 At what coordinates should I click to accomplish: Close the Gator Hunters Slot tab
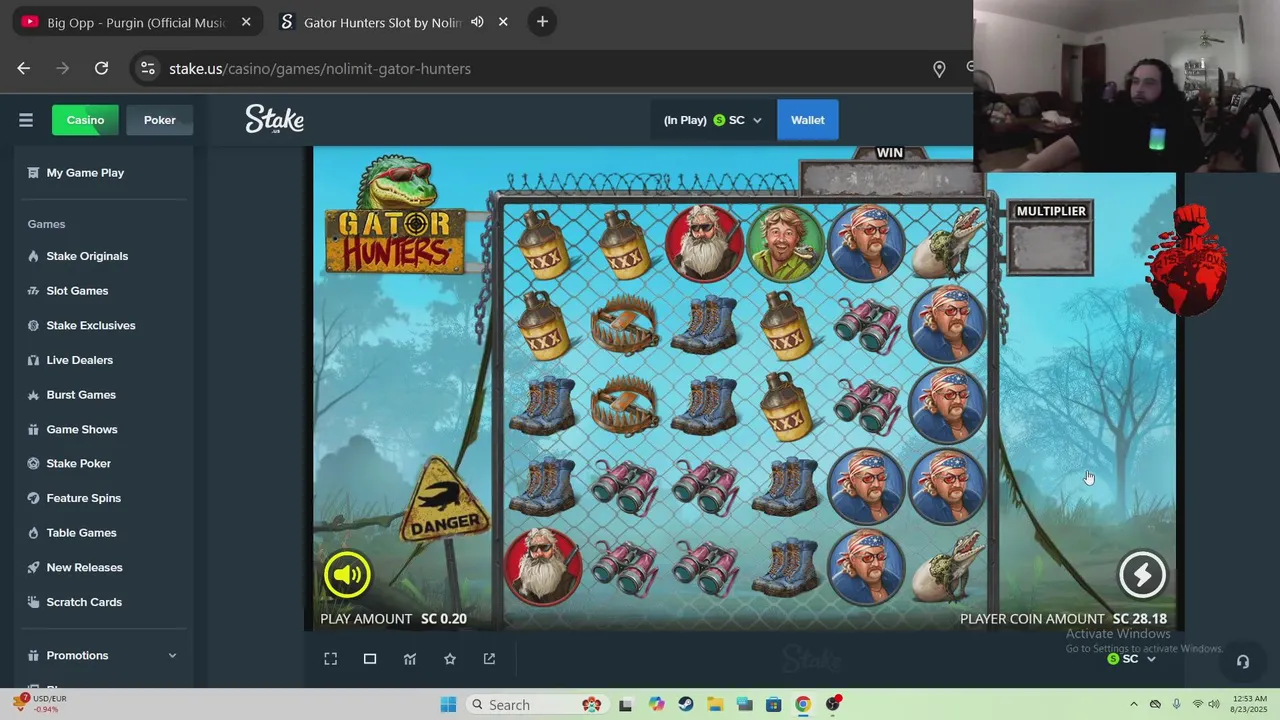click(503, 22)
